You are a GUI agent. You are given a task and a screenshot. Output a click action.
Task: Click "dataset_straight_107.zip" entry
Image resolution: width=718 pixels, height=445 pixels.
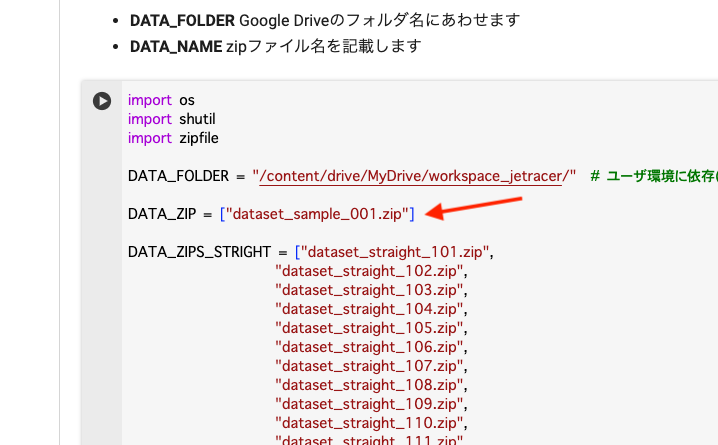point(369,366)
